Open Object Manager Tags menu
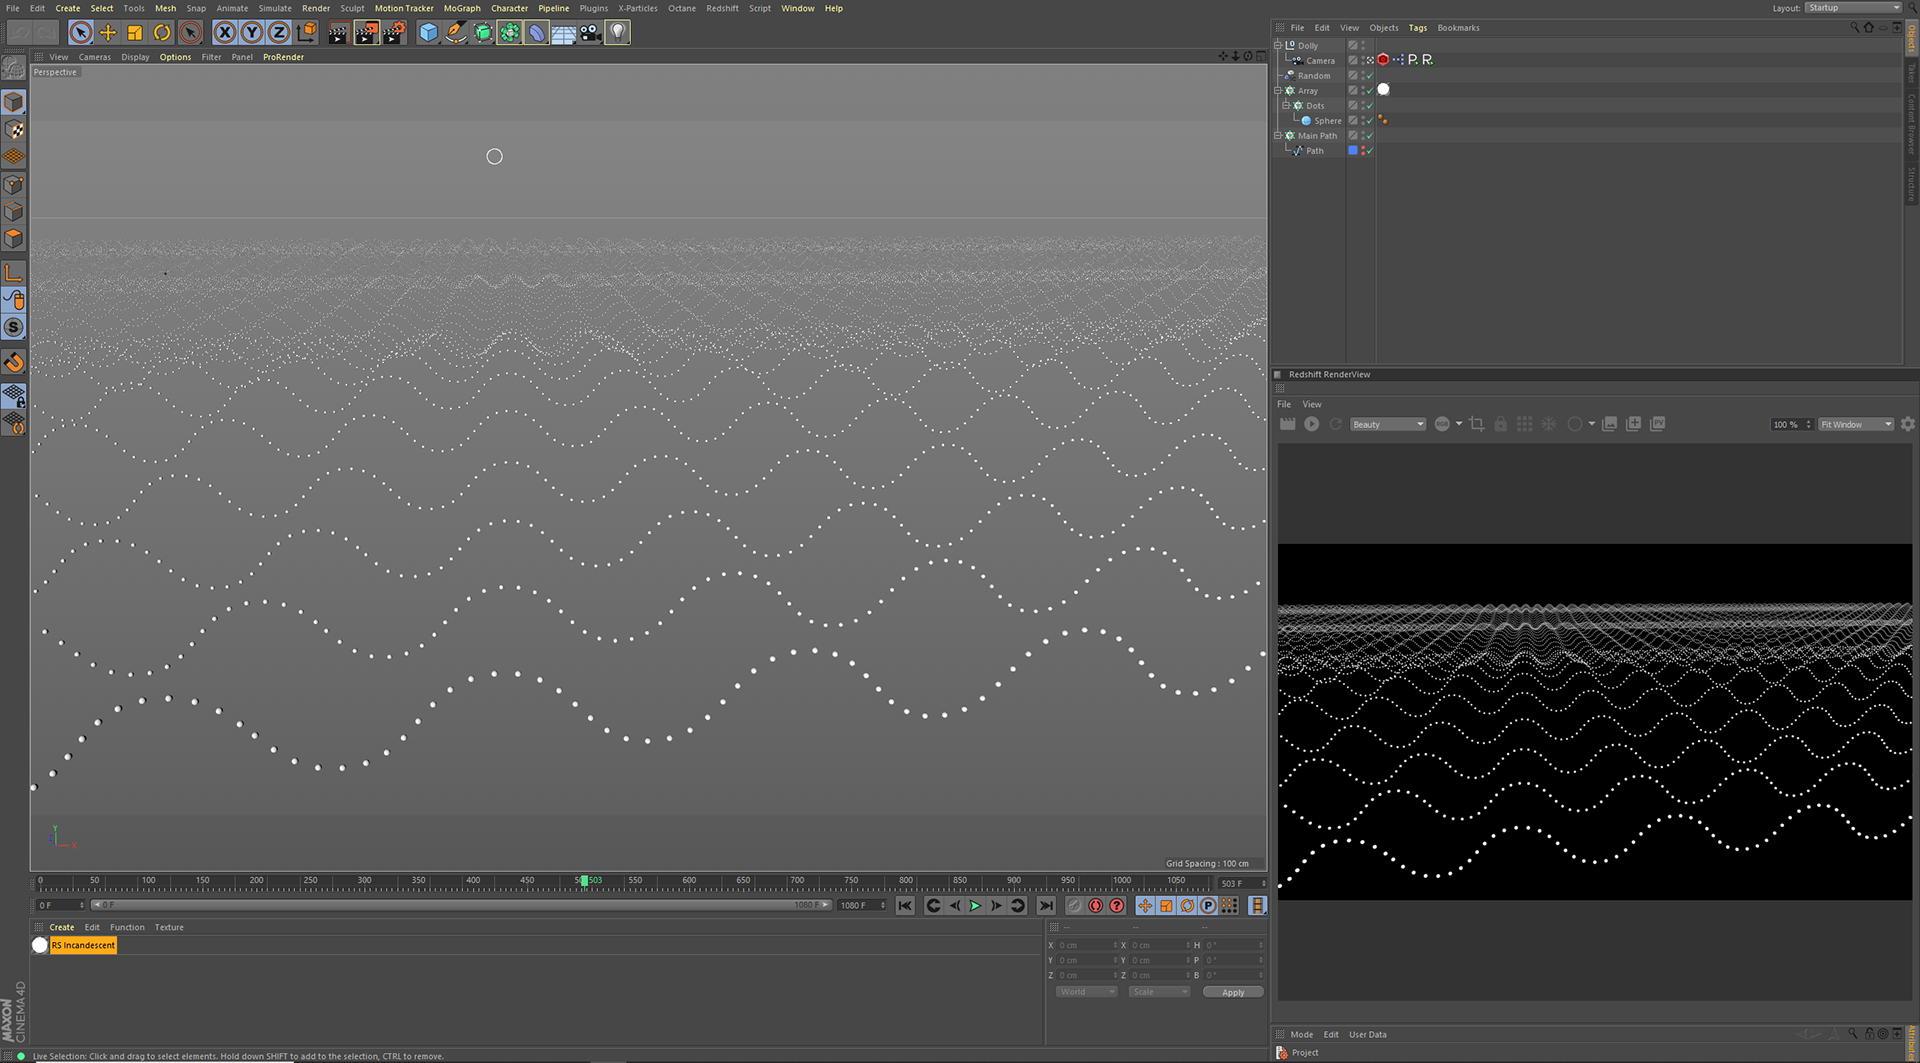1920x1063 pixels. 1418,28
